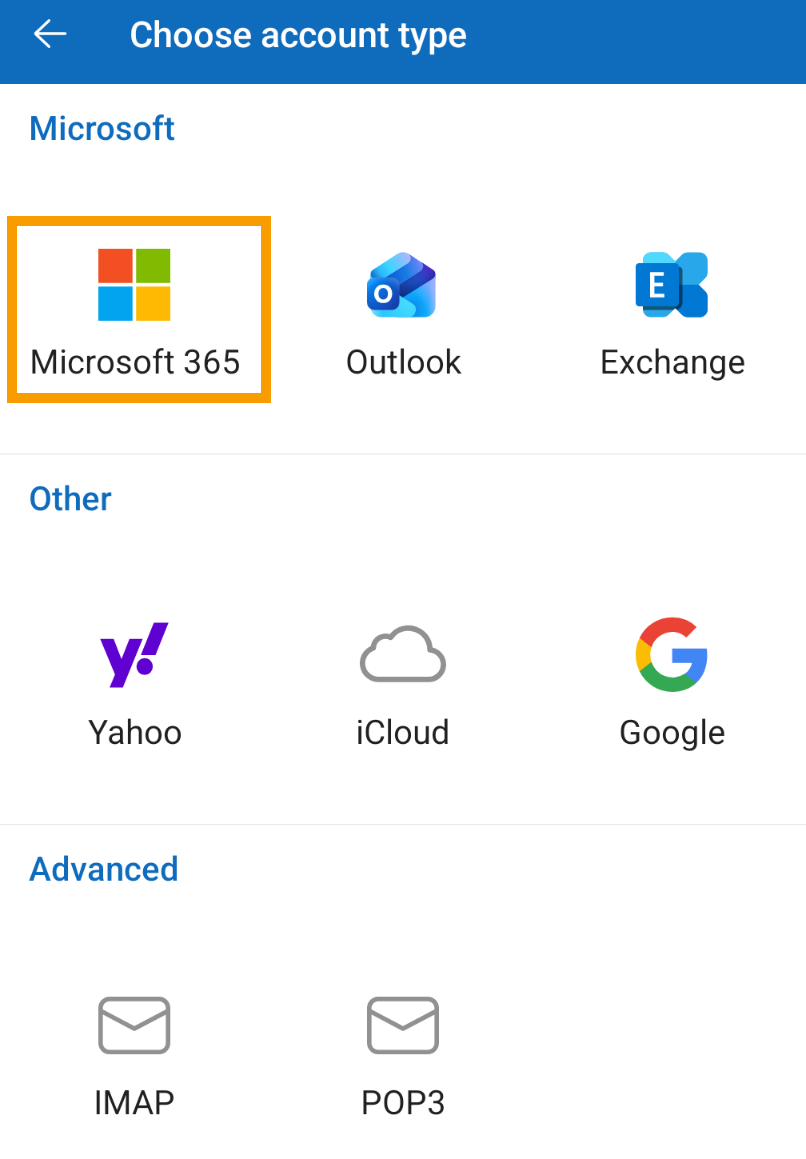Tap the Google G logo
Viewport: 806px width, 1159px height.
[671, 655]
